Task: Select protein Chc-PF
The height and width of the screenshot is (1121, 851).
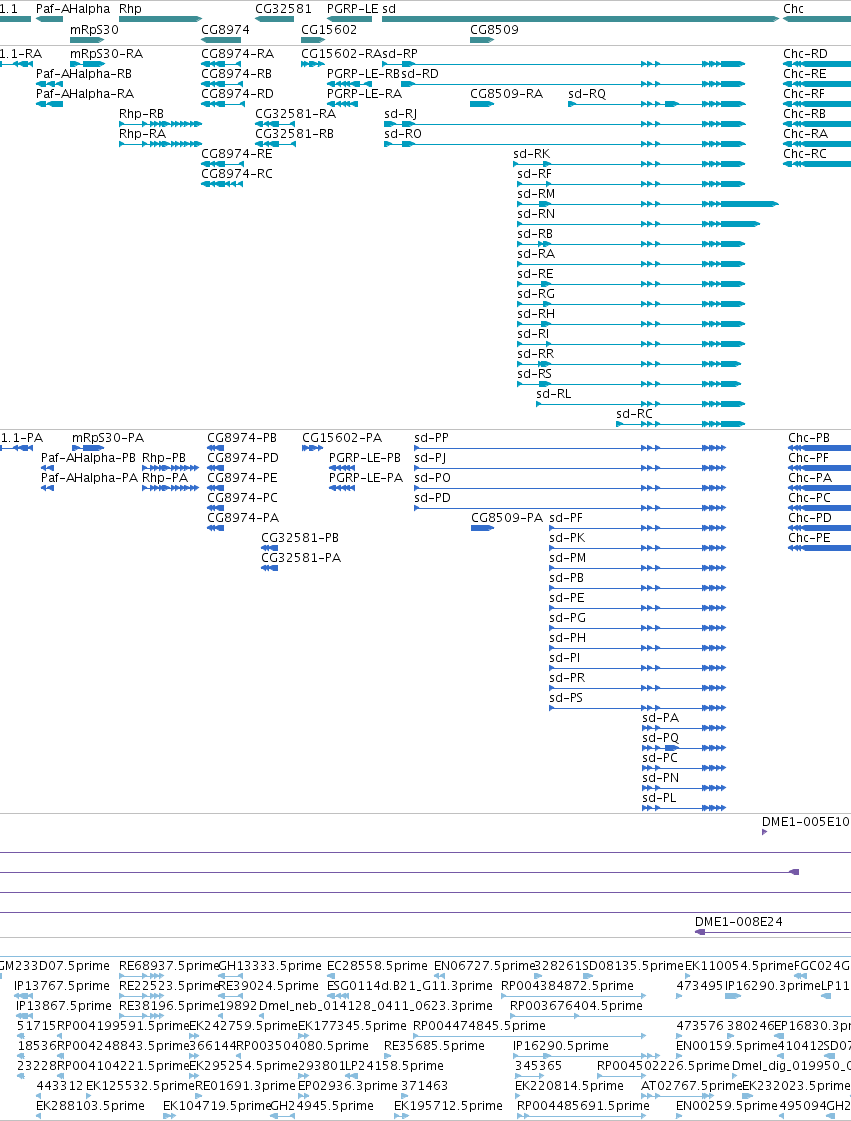Action: click(x=808, y=458)
